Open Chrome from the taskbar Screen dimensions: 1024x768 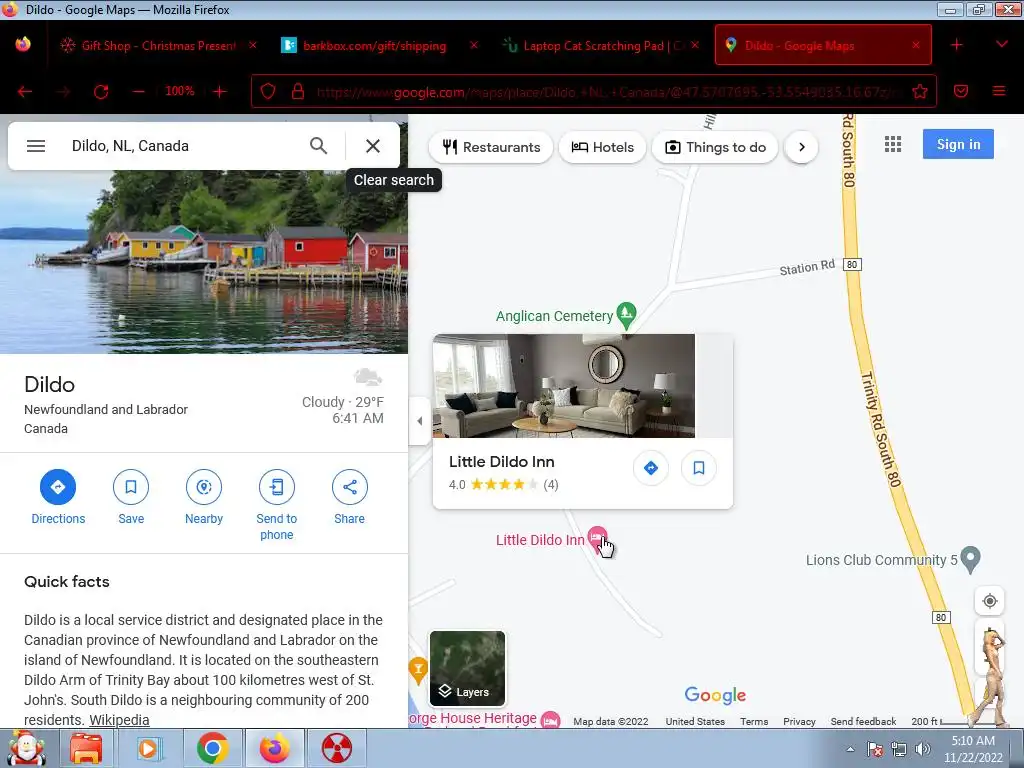point(212,748)
